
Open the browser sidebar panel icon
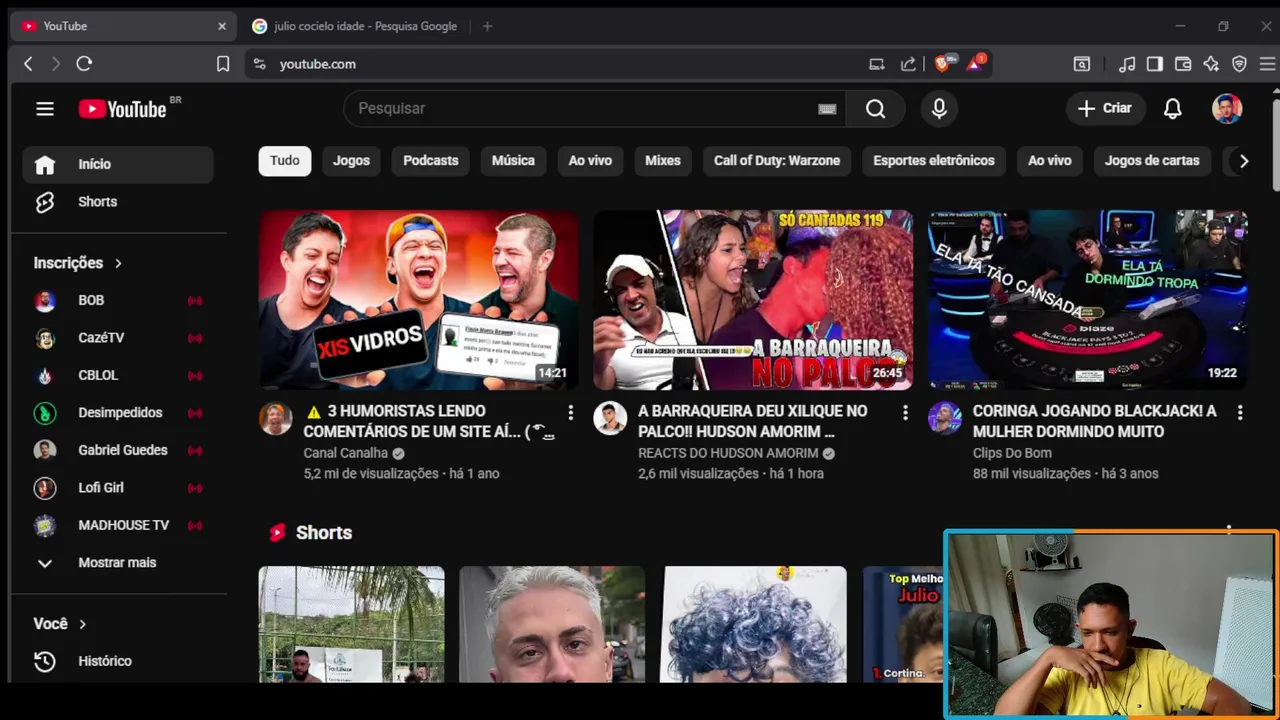pos(1155,64)
